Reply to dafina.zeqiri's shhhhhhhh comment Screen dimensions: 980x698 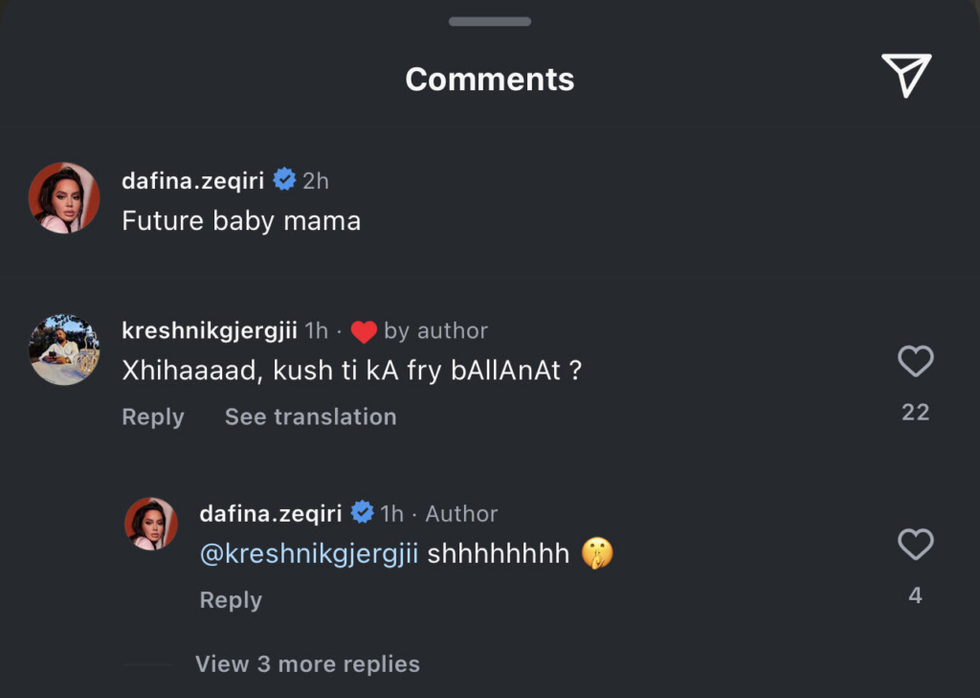231,600
